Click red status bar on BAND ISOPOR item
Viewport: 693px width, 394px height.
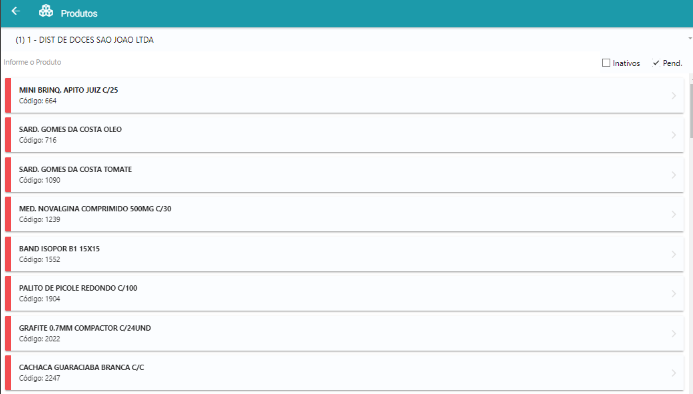(8, 254)
